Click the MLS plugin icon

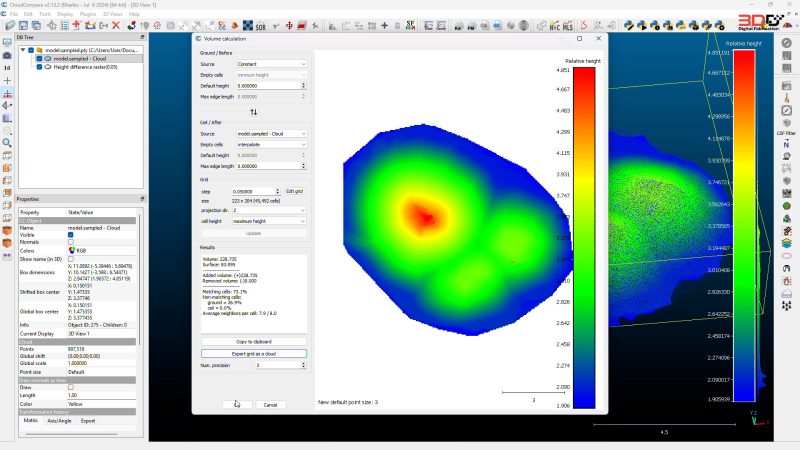point(568,26)
